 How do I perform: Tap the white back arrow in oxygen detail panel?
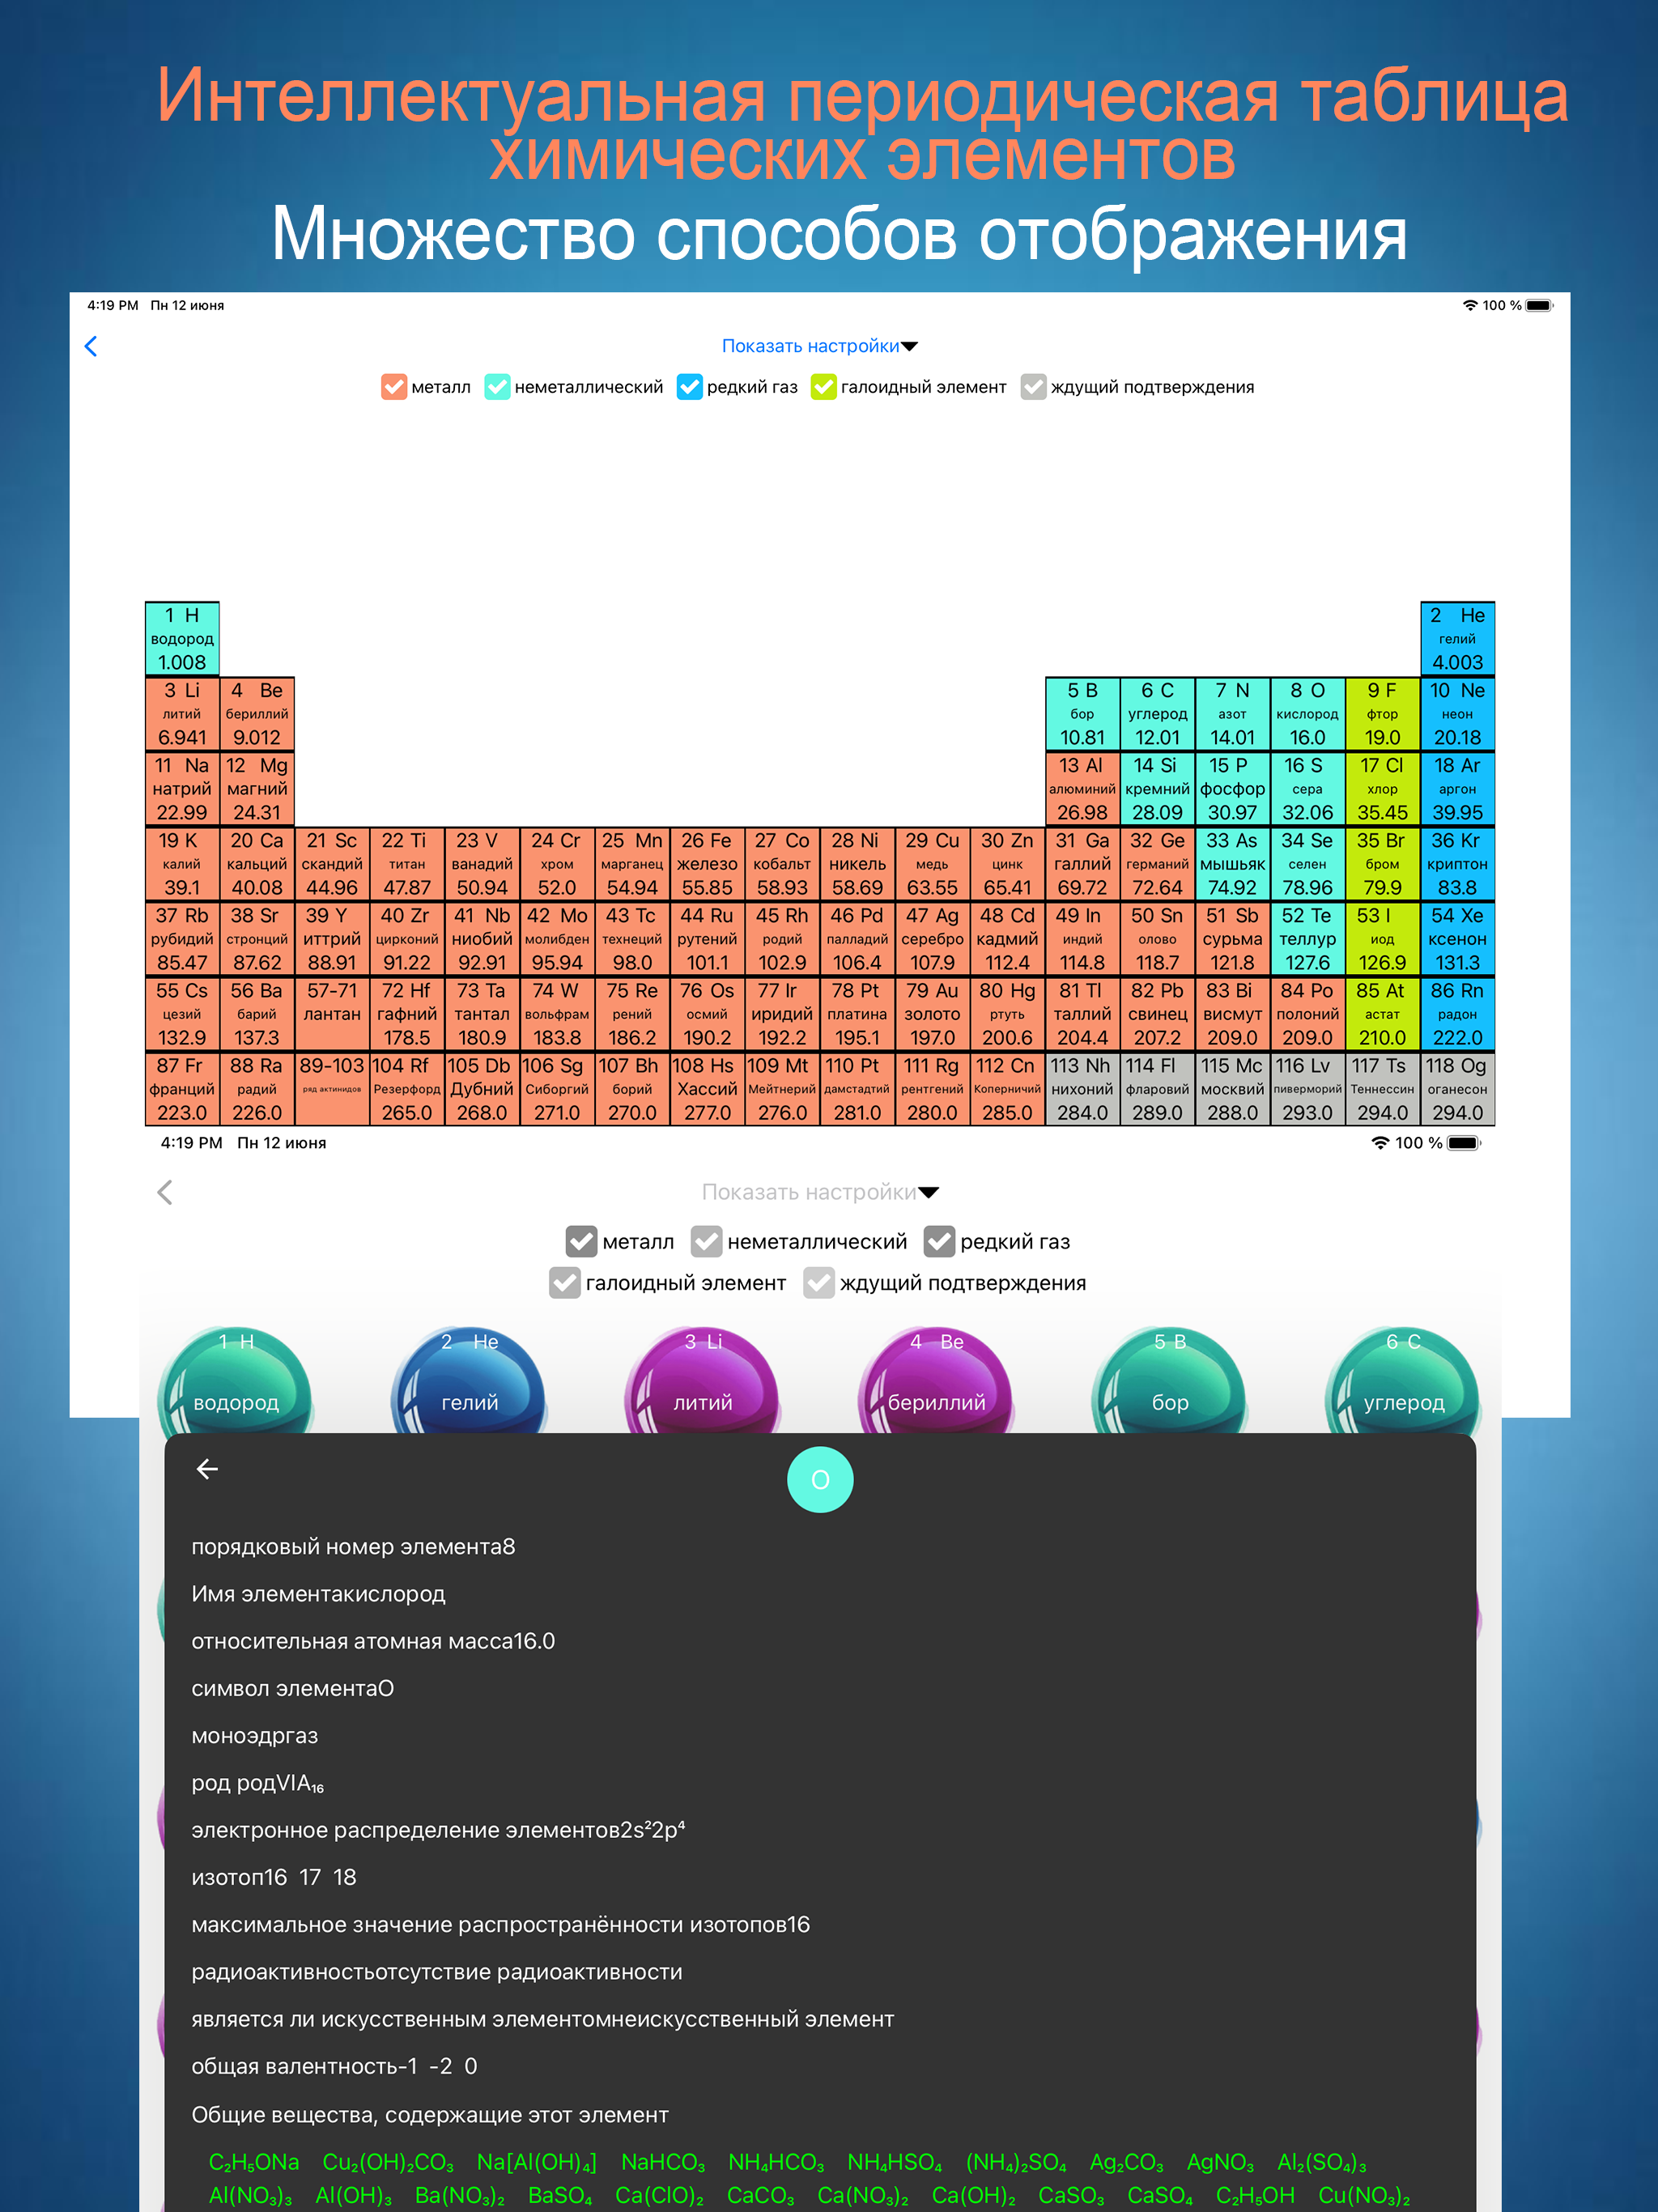pyautogui.click(x=207, y=1468)
